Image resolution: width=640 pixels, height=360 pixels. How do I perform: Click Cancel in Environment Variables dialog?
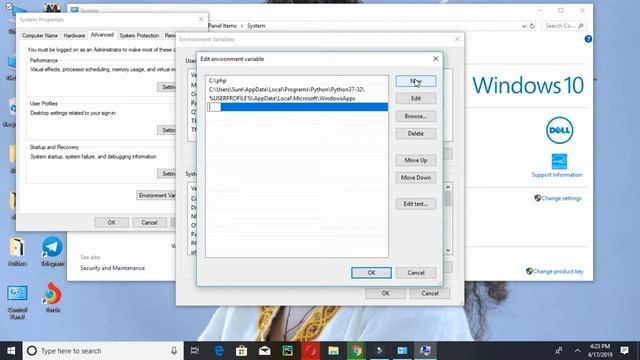(x=430, y=293)
